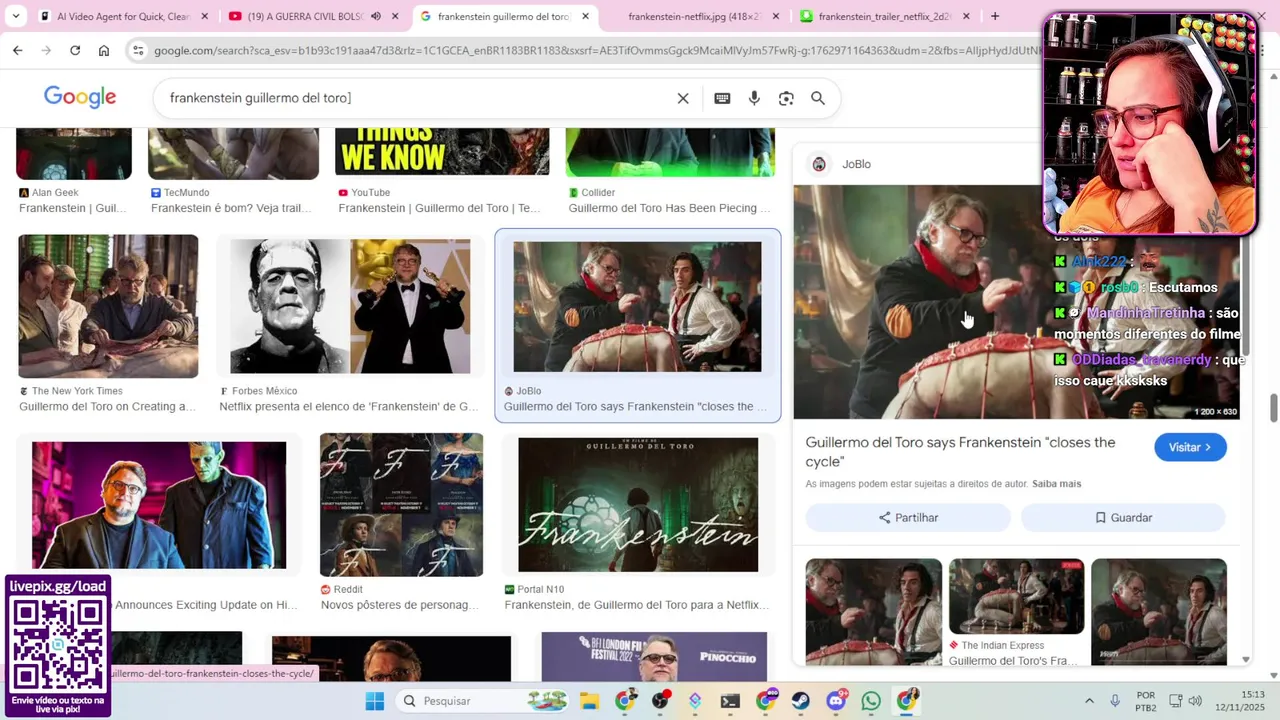The image size is (1280, 720).
Task: Open Discord from the taskbar
Action: pyautogui.click(x=837, y=701)
